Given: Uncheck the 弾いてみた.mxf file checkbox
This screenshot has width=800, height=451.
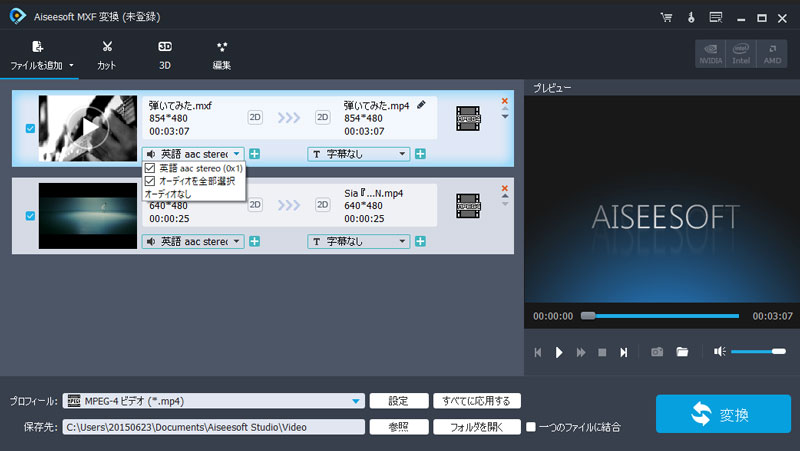Looking at the screenshot, I should click(30, 129).
